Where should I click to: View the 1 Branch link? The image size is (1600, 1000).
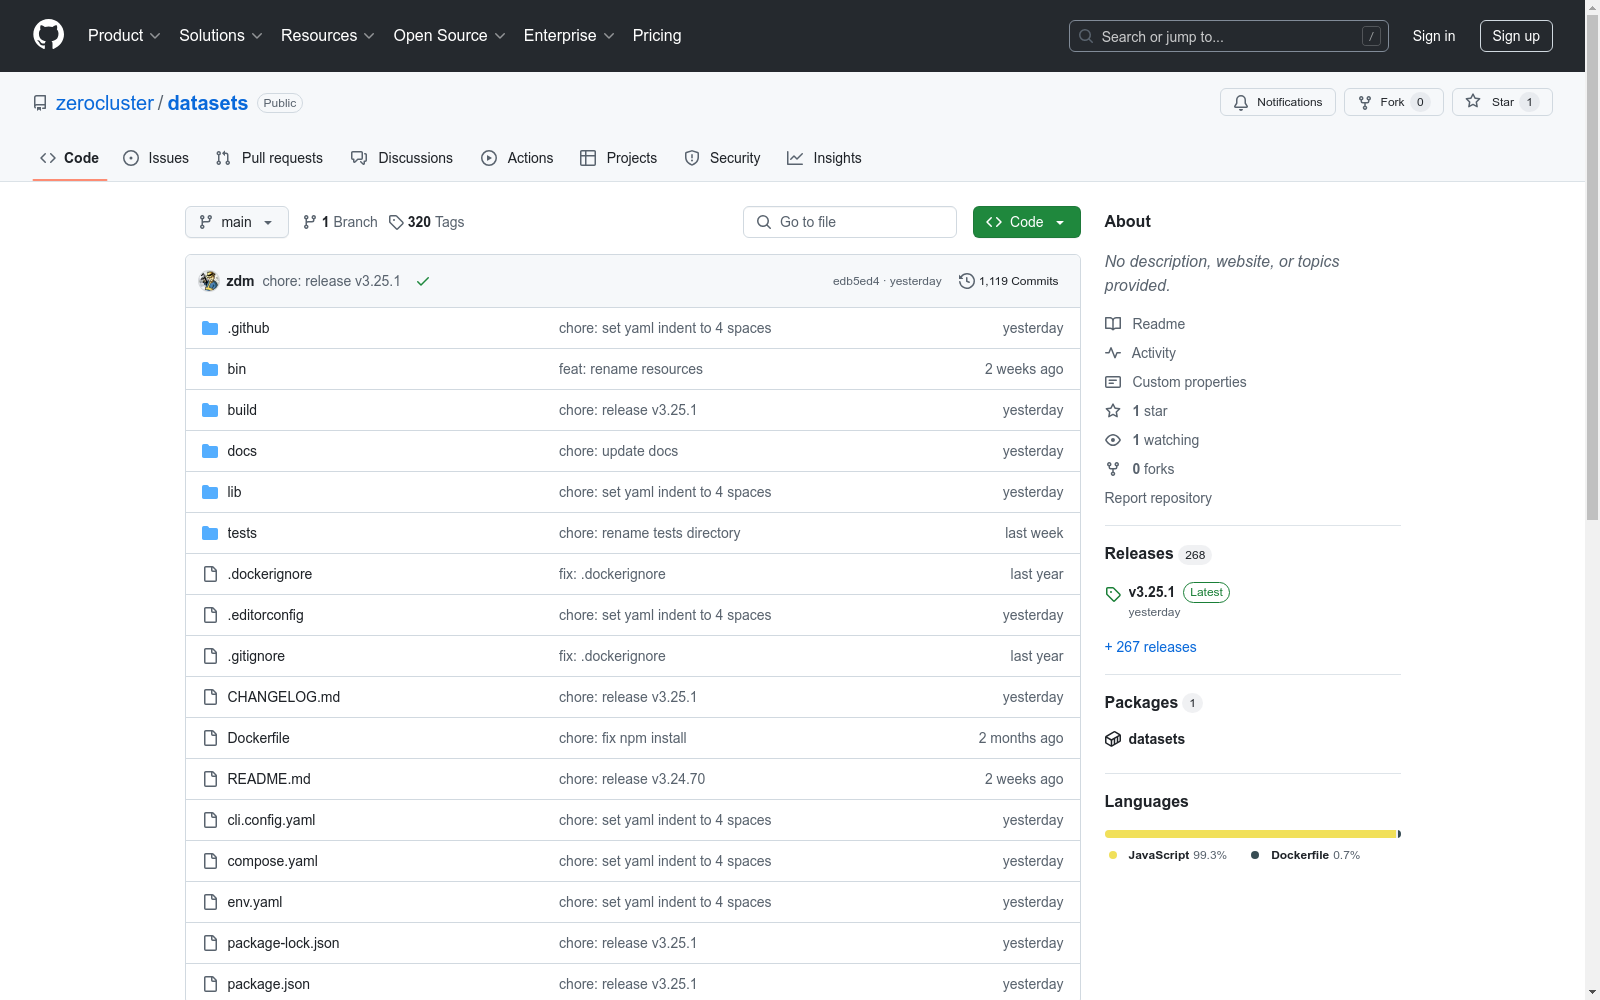point(340,222)
